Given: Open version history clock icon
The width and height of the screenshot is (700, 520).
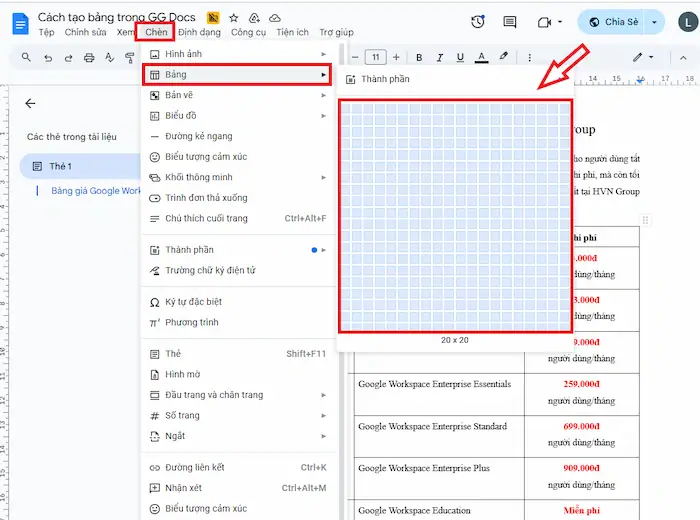Looking at the screenshot, I should 478,22.
